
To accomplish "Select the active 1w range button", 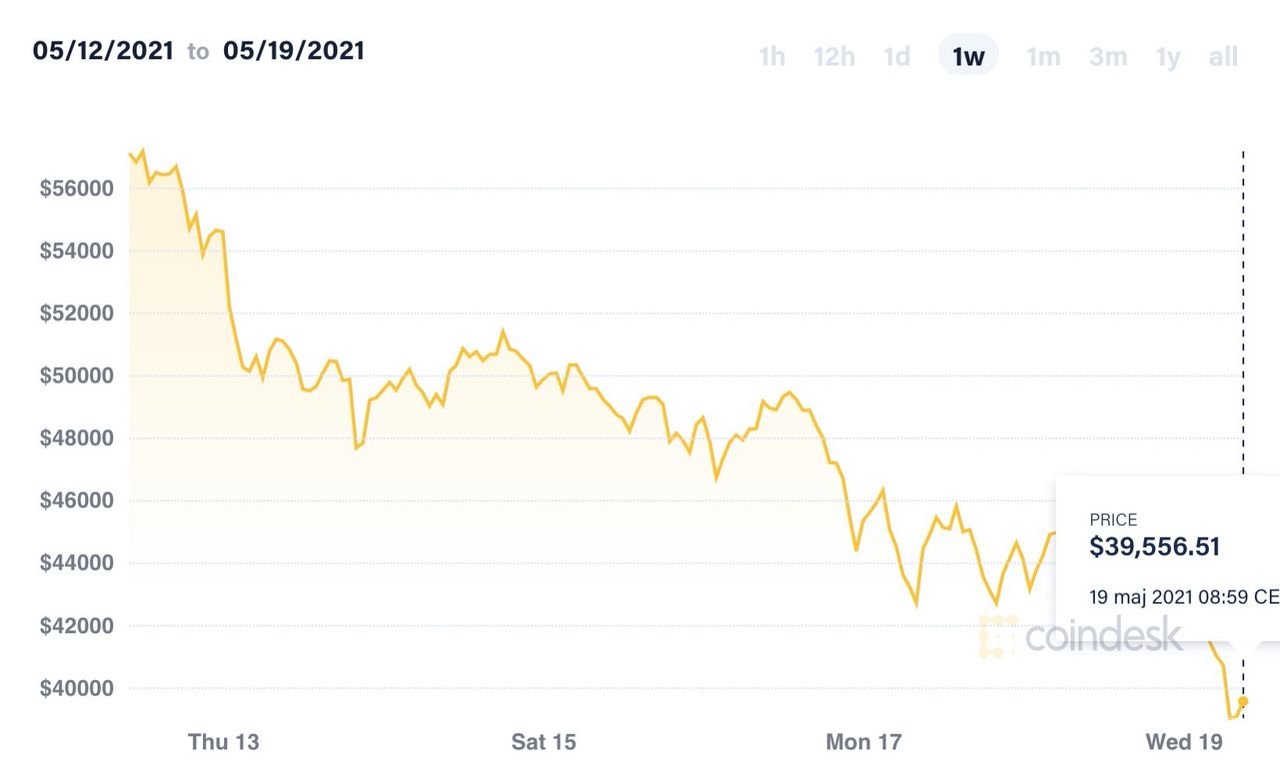I will (x=968, y=55).
